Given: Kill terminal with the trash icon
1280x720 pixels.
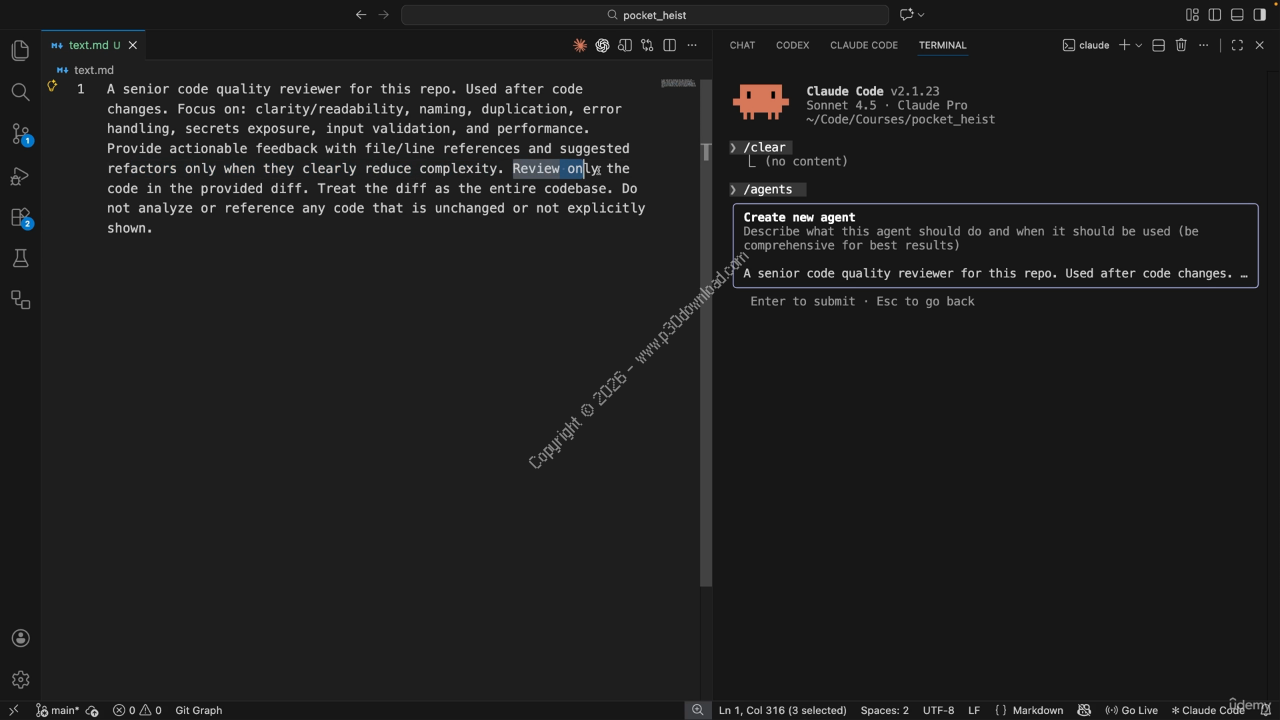Looking at the screenshot, I should coord(1181,45).
